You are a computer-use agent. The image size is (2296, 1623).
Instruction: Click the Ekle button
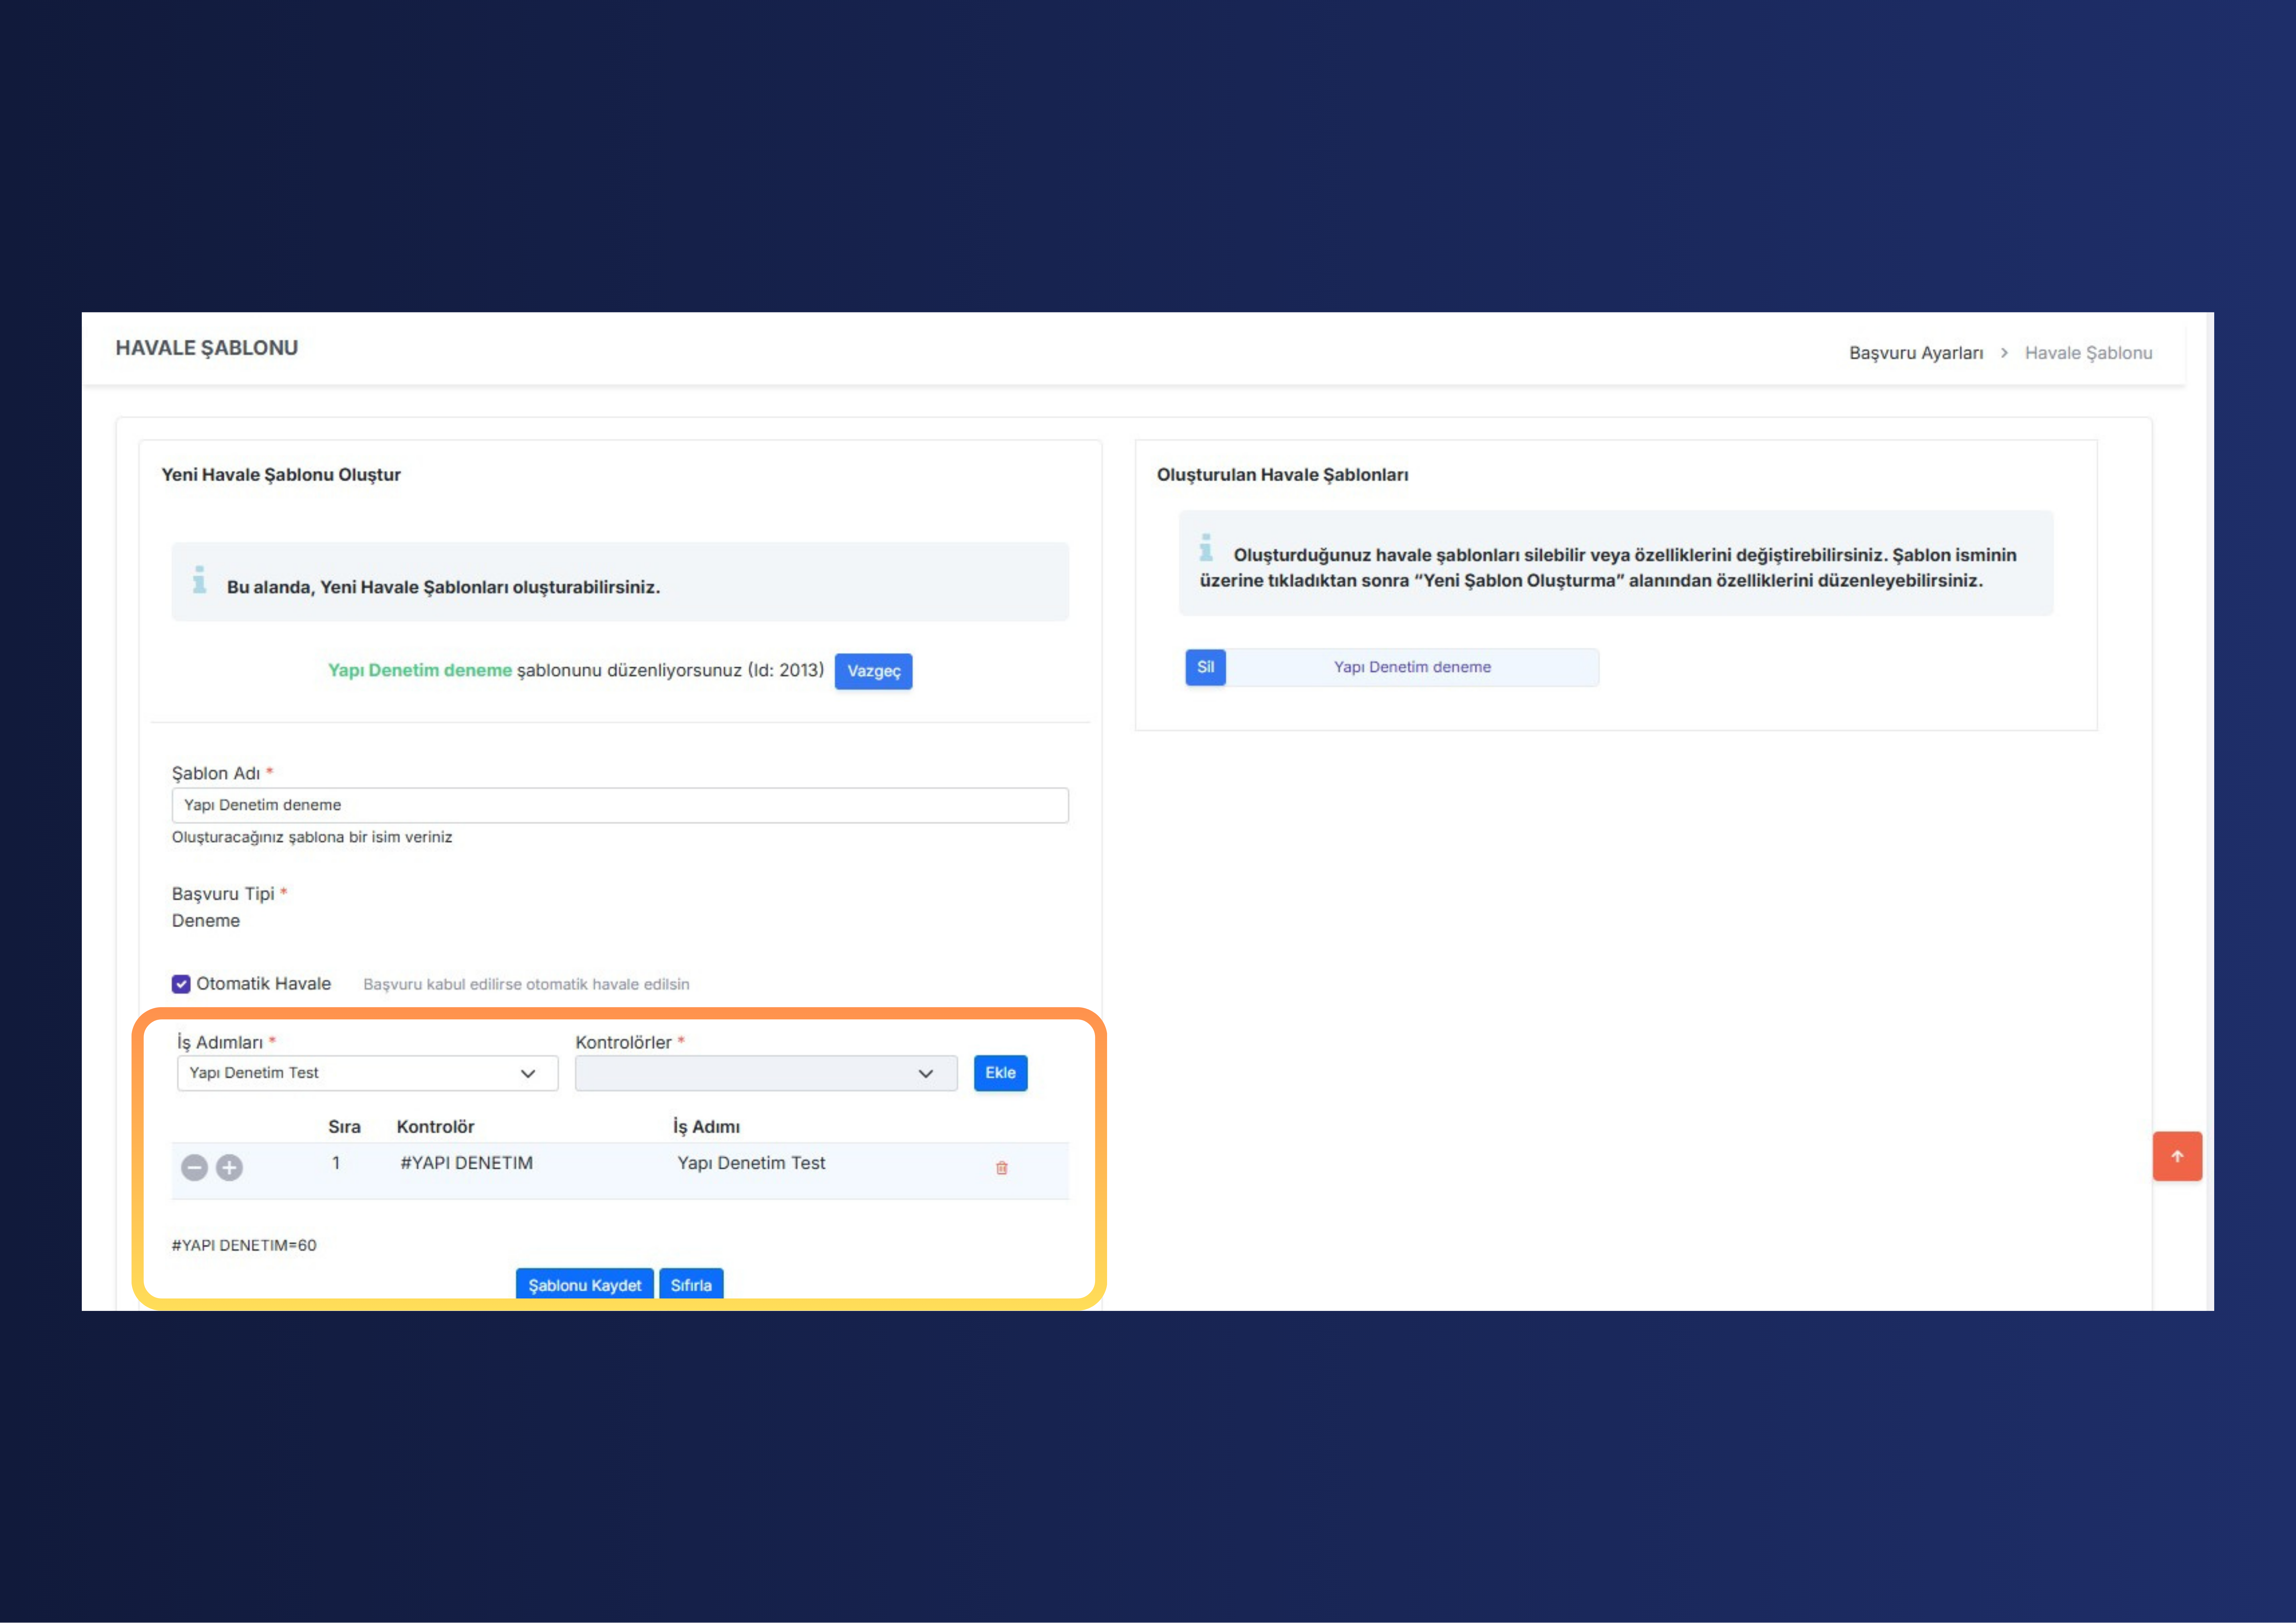1000,1073
